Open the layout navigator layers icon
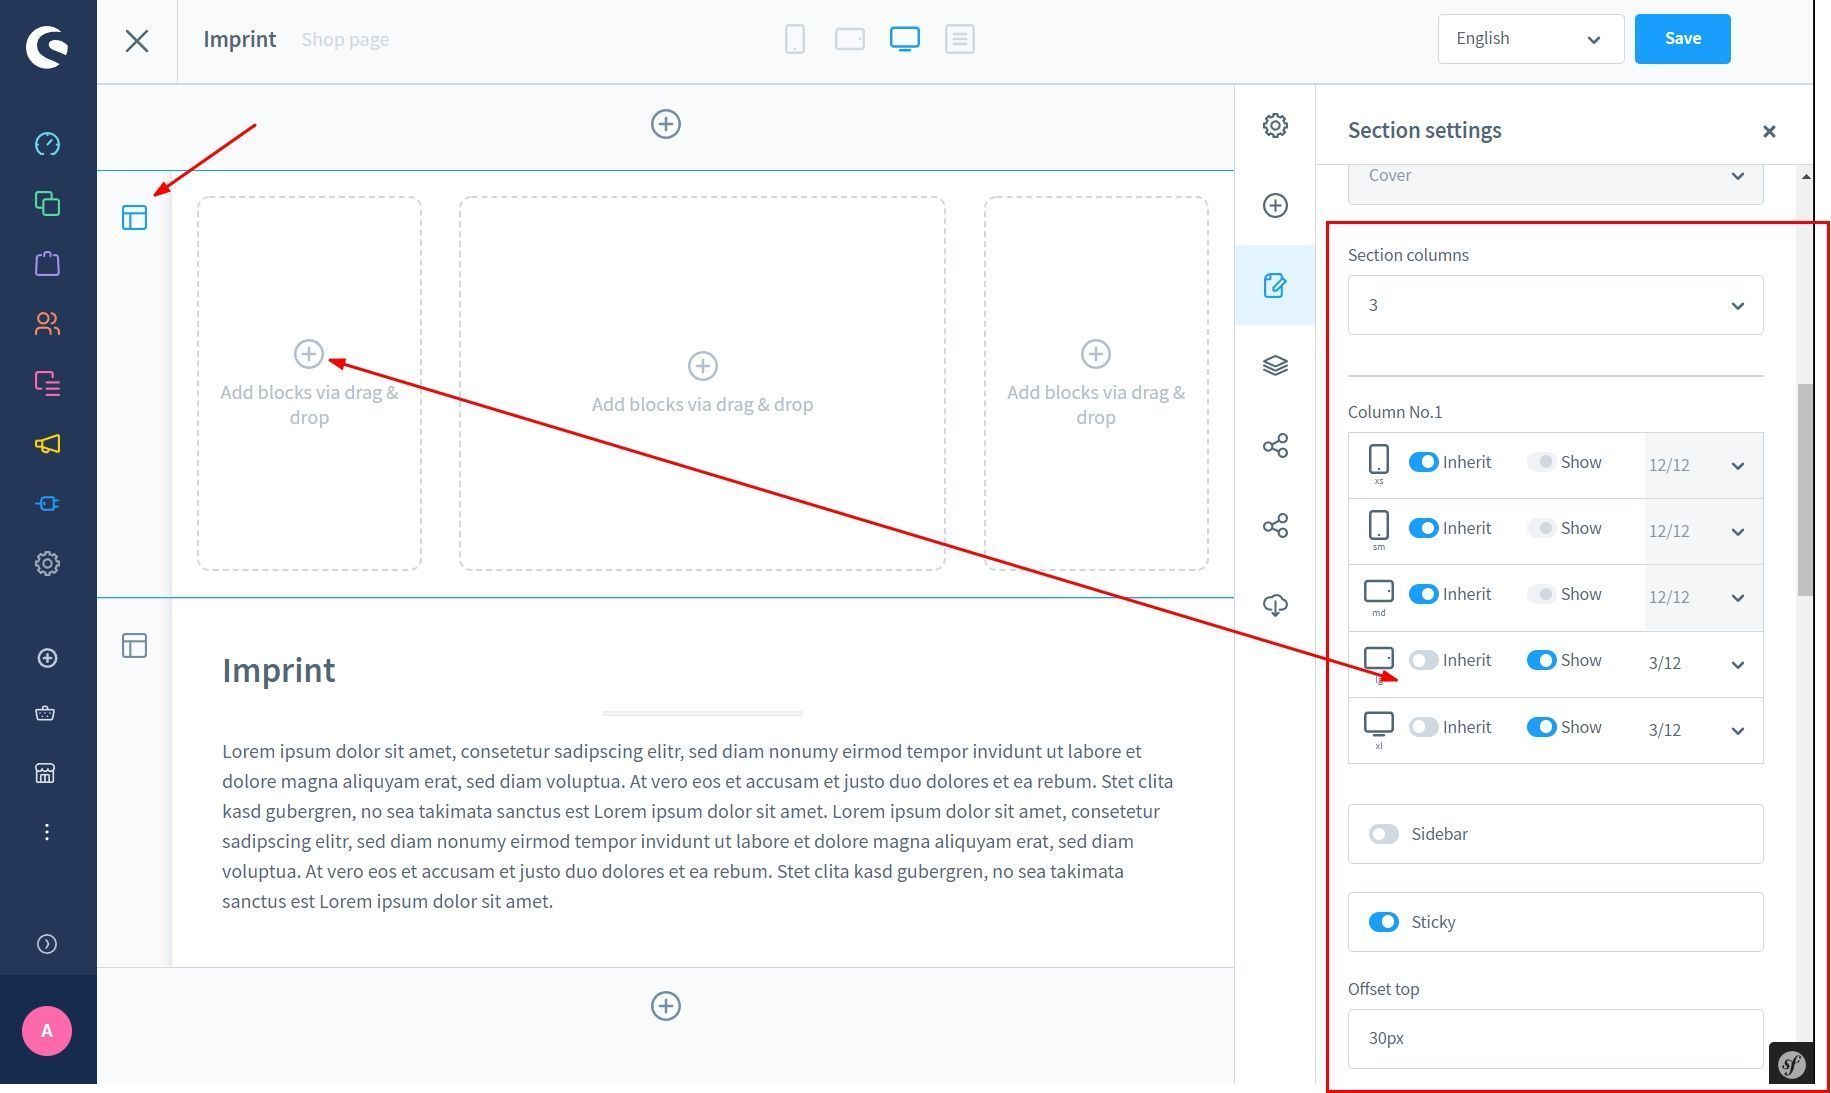 click(1275, 366)
